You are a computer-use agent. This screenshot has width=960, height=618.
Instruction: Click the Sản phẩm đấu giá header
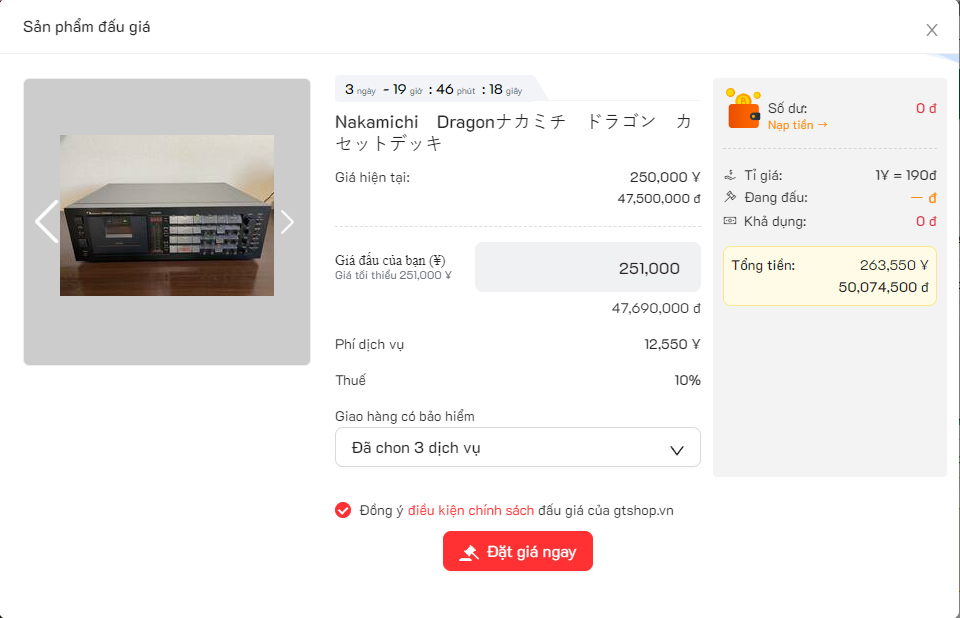[87, 27]
